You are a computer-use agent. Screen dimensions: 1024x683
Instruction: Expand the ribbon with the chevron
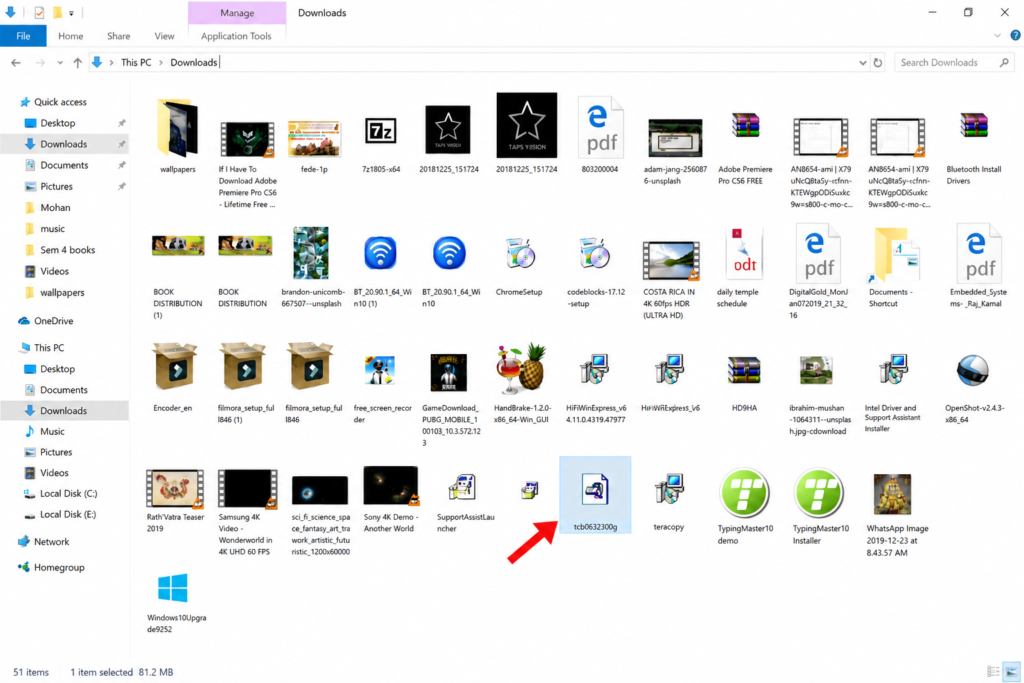[x=997, y=36]
